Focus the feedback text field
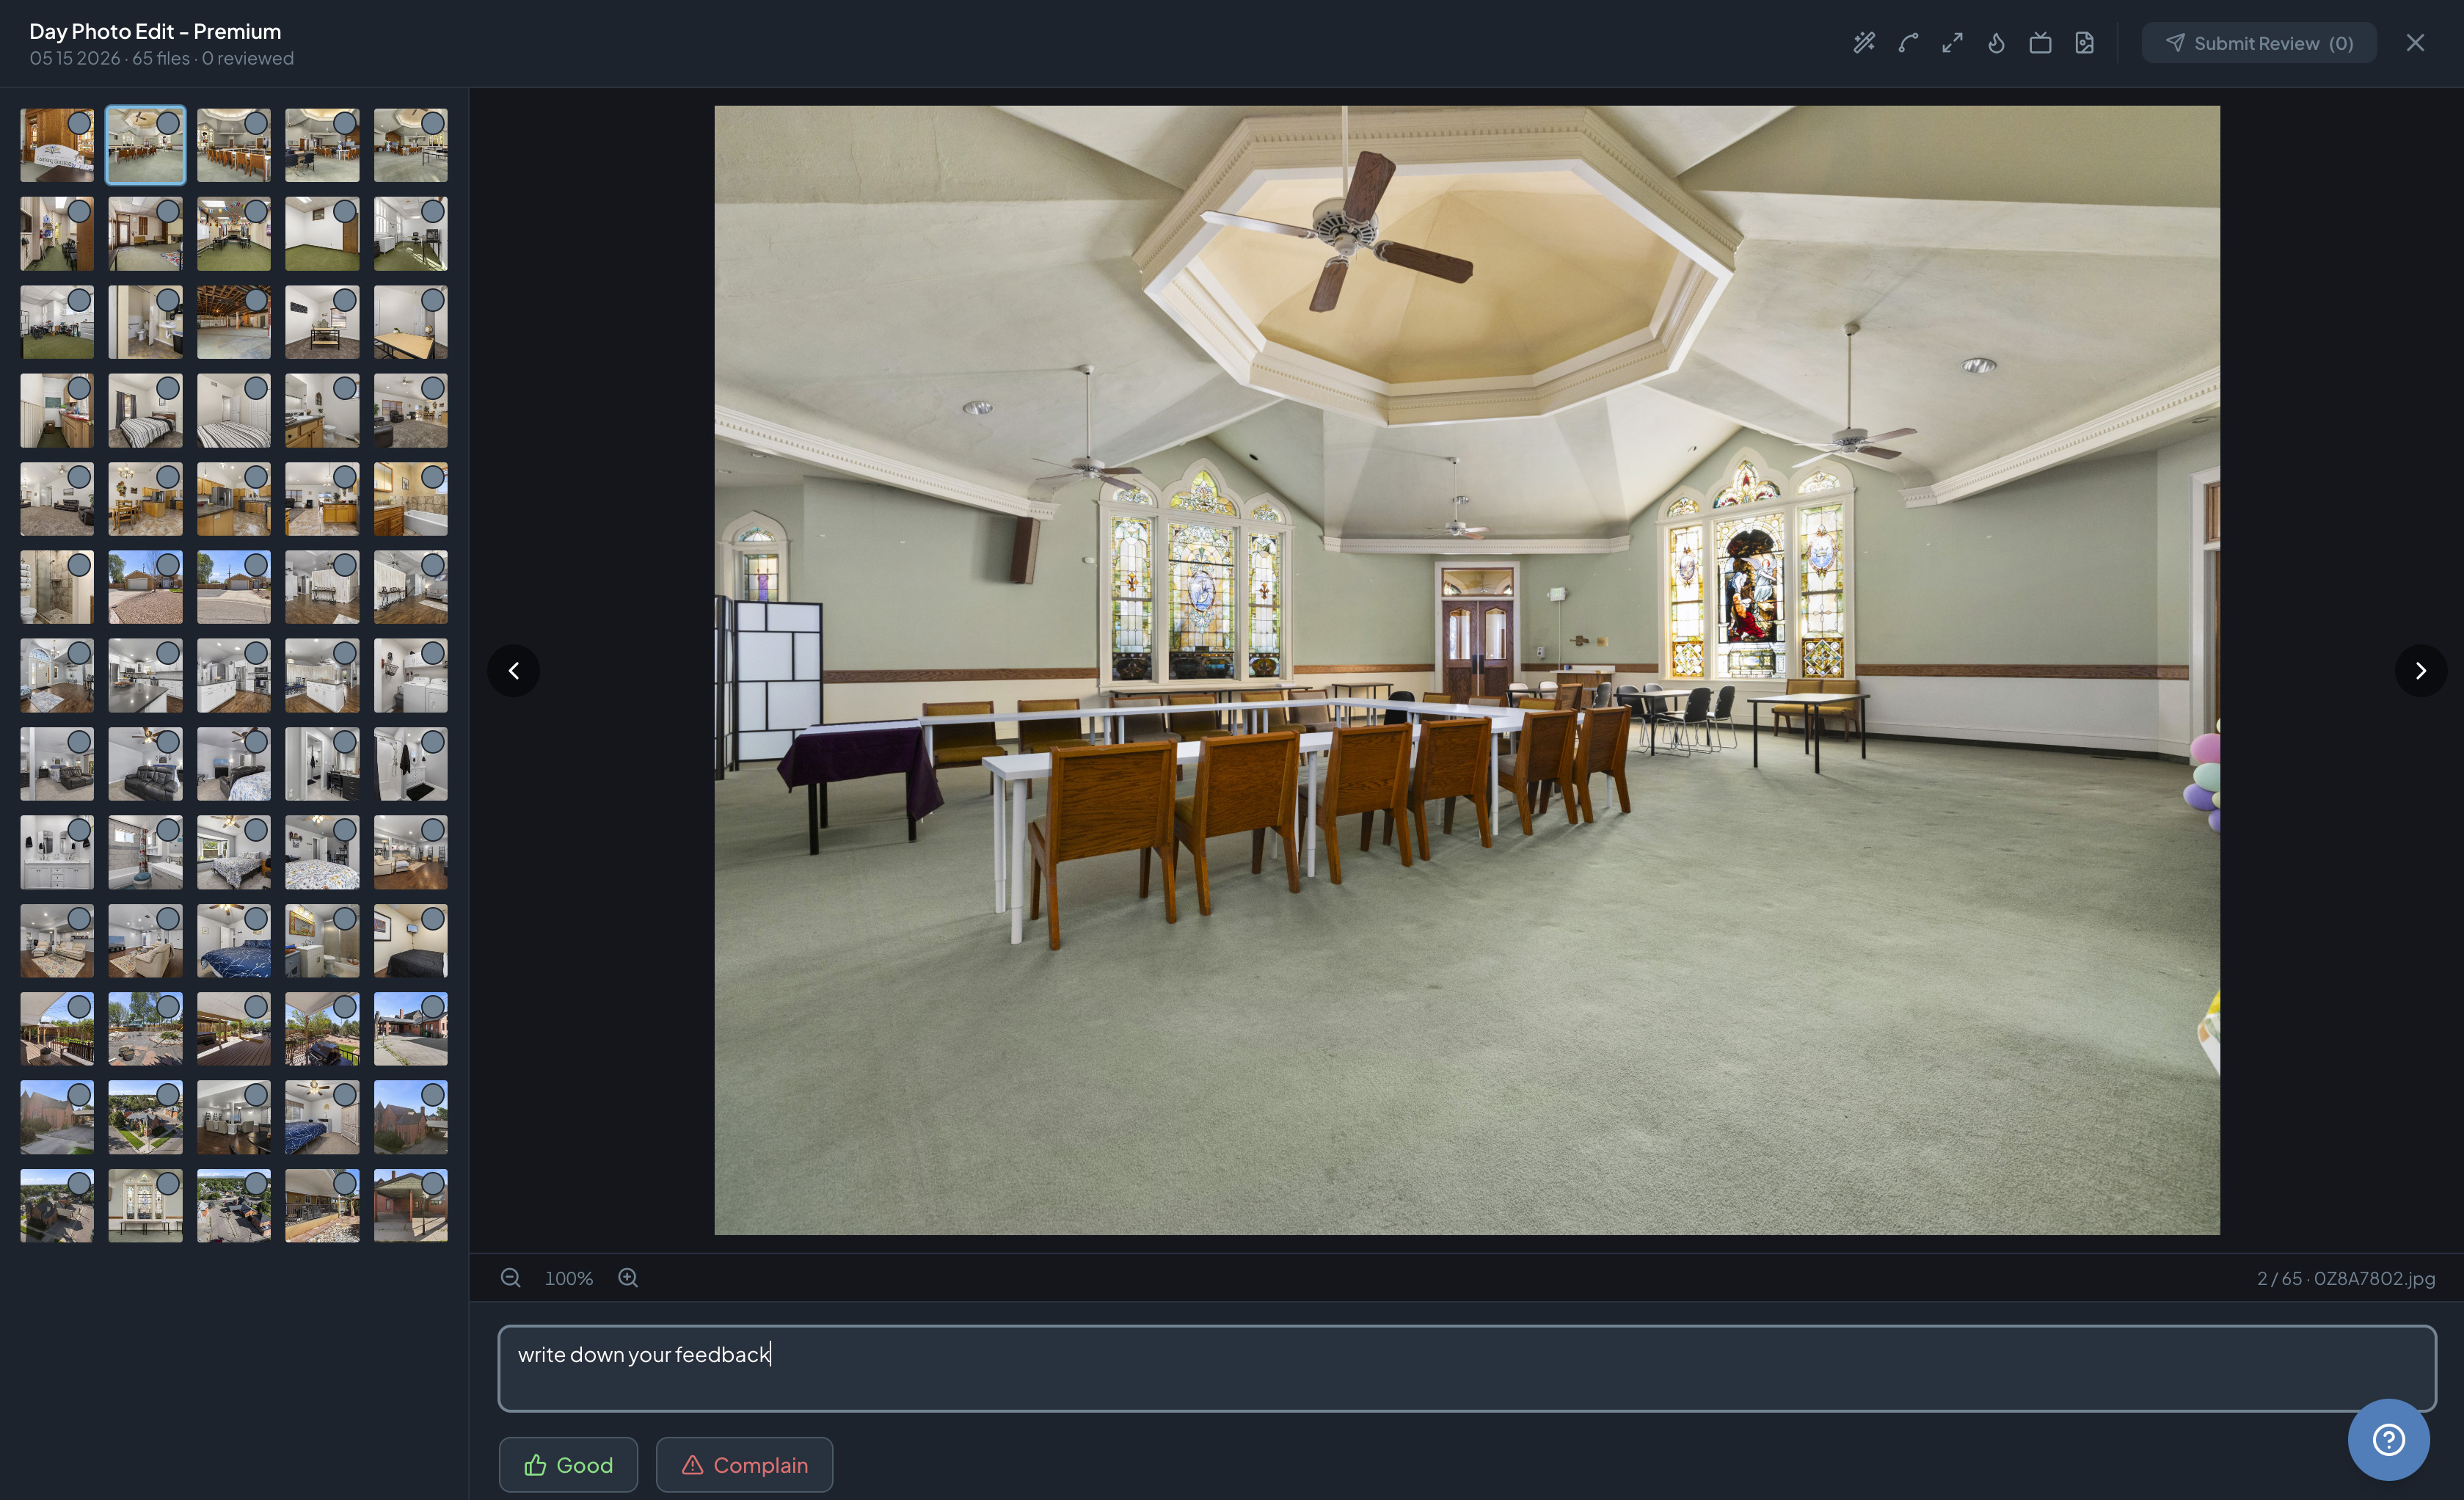2464x1500 pixels. (x=1467, y=1369)
